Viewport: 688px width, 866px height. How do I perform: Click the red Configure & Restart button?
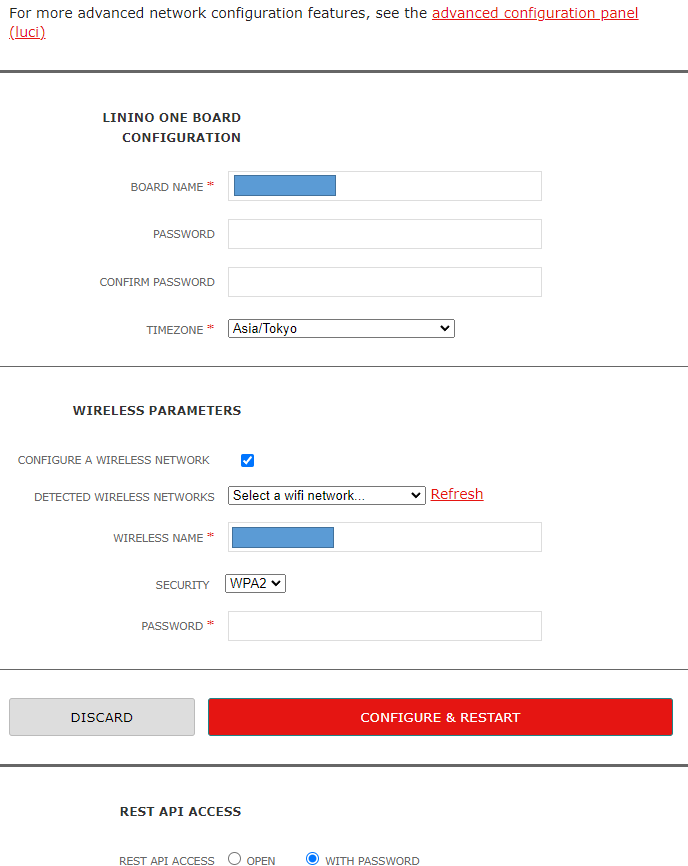tap(440, 717)
